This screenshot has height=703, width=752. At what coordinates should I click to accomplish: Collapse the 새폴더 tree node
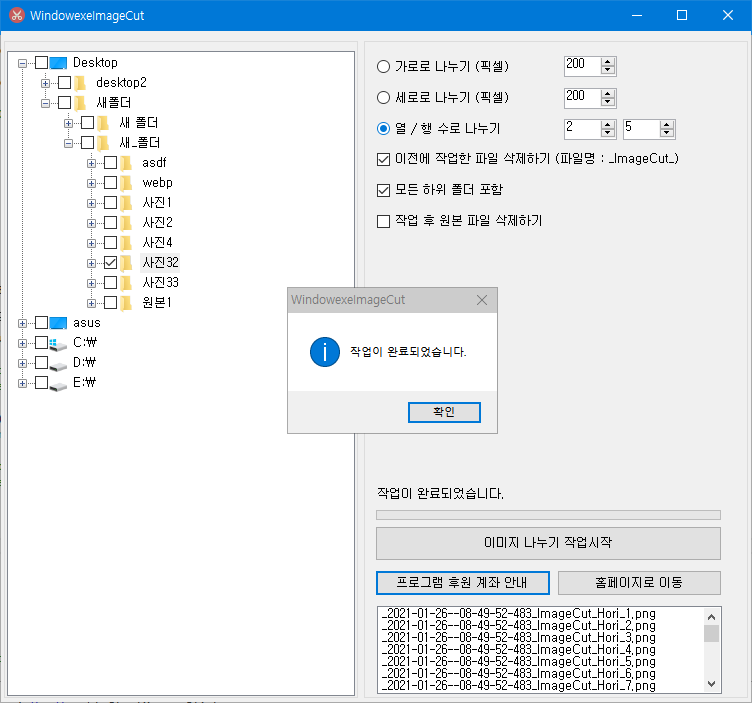(45, 103)
